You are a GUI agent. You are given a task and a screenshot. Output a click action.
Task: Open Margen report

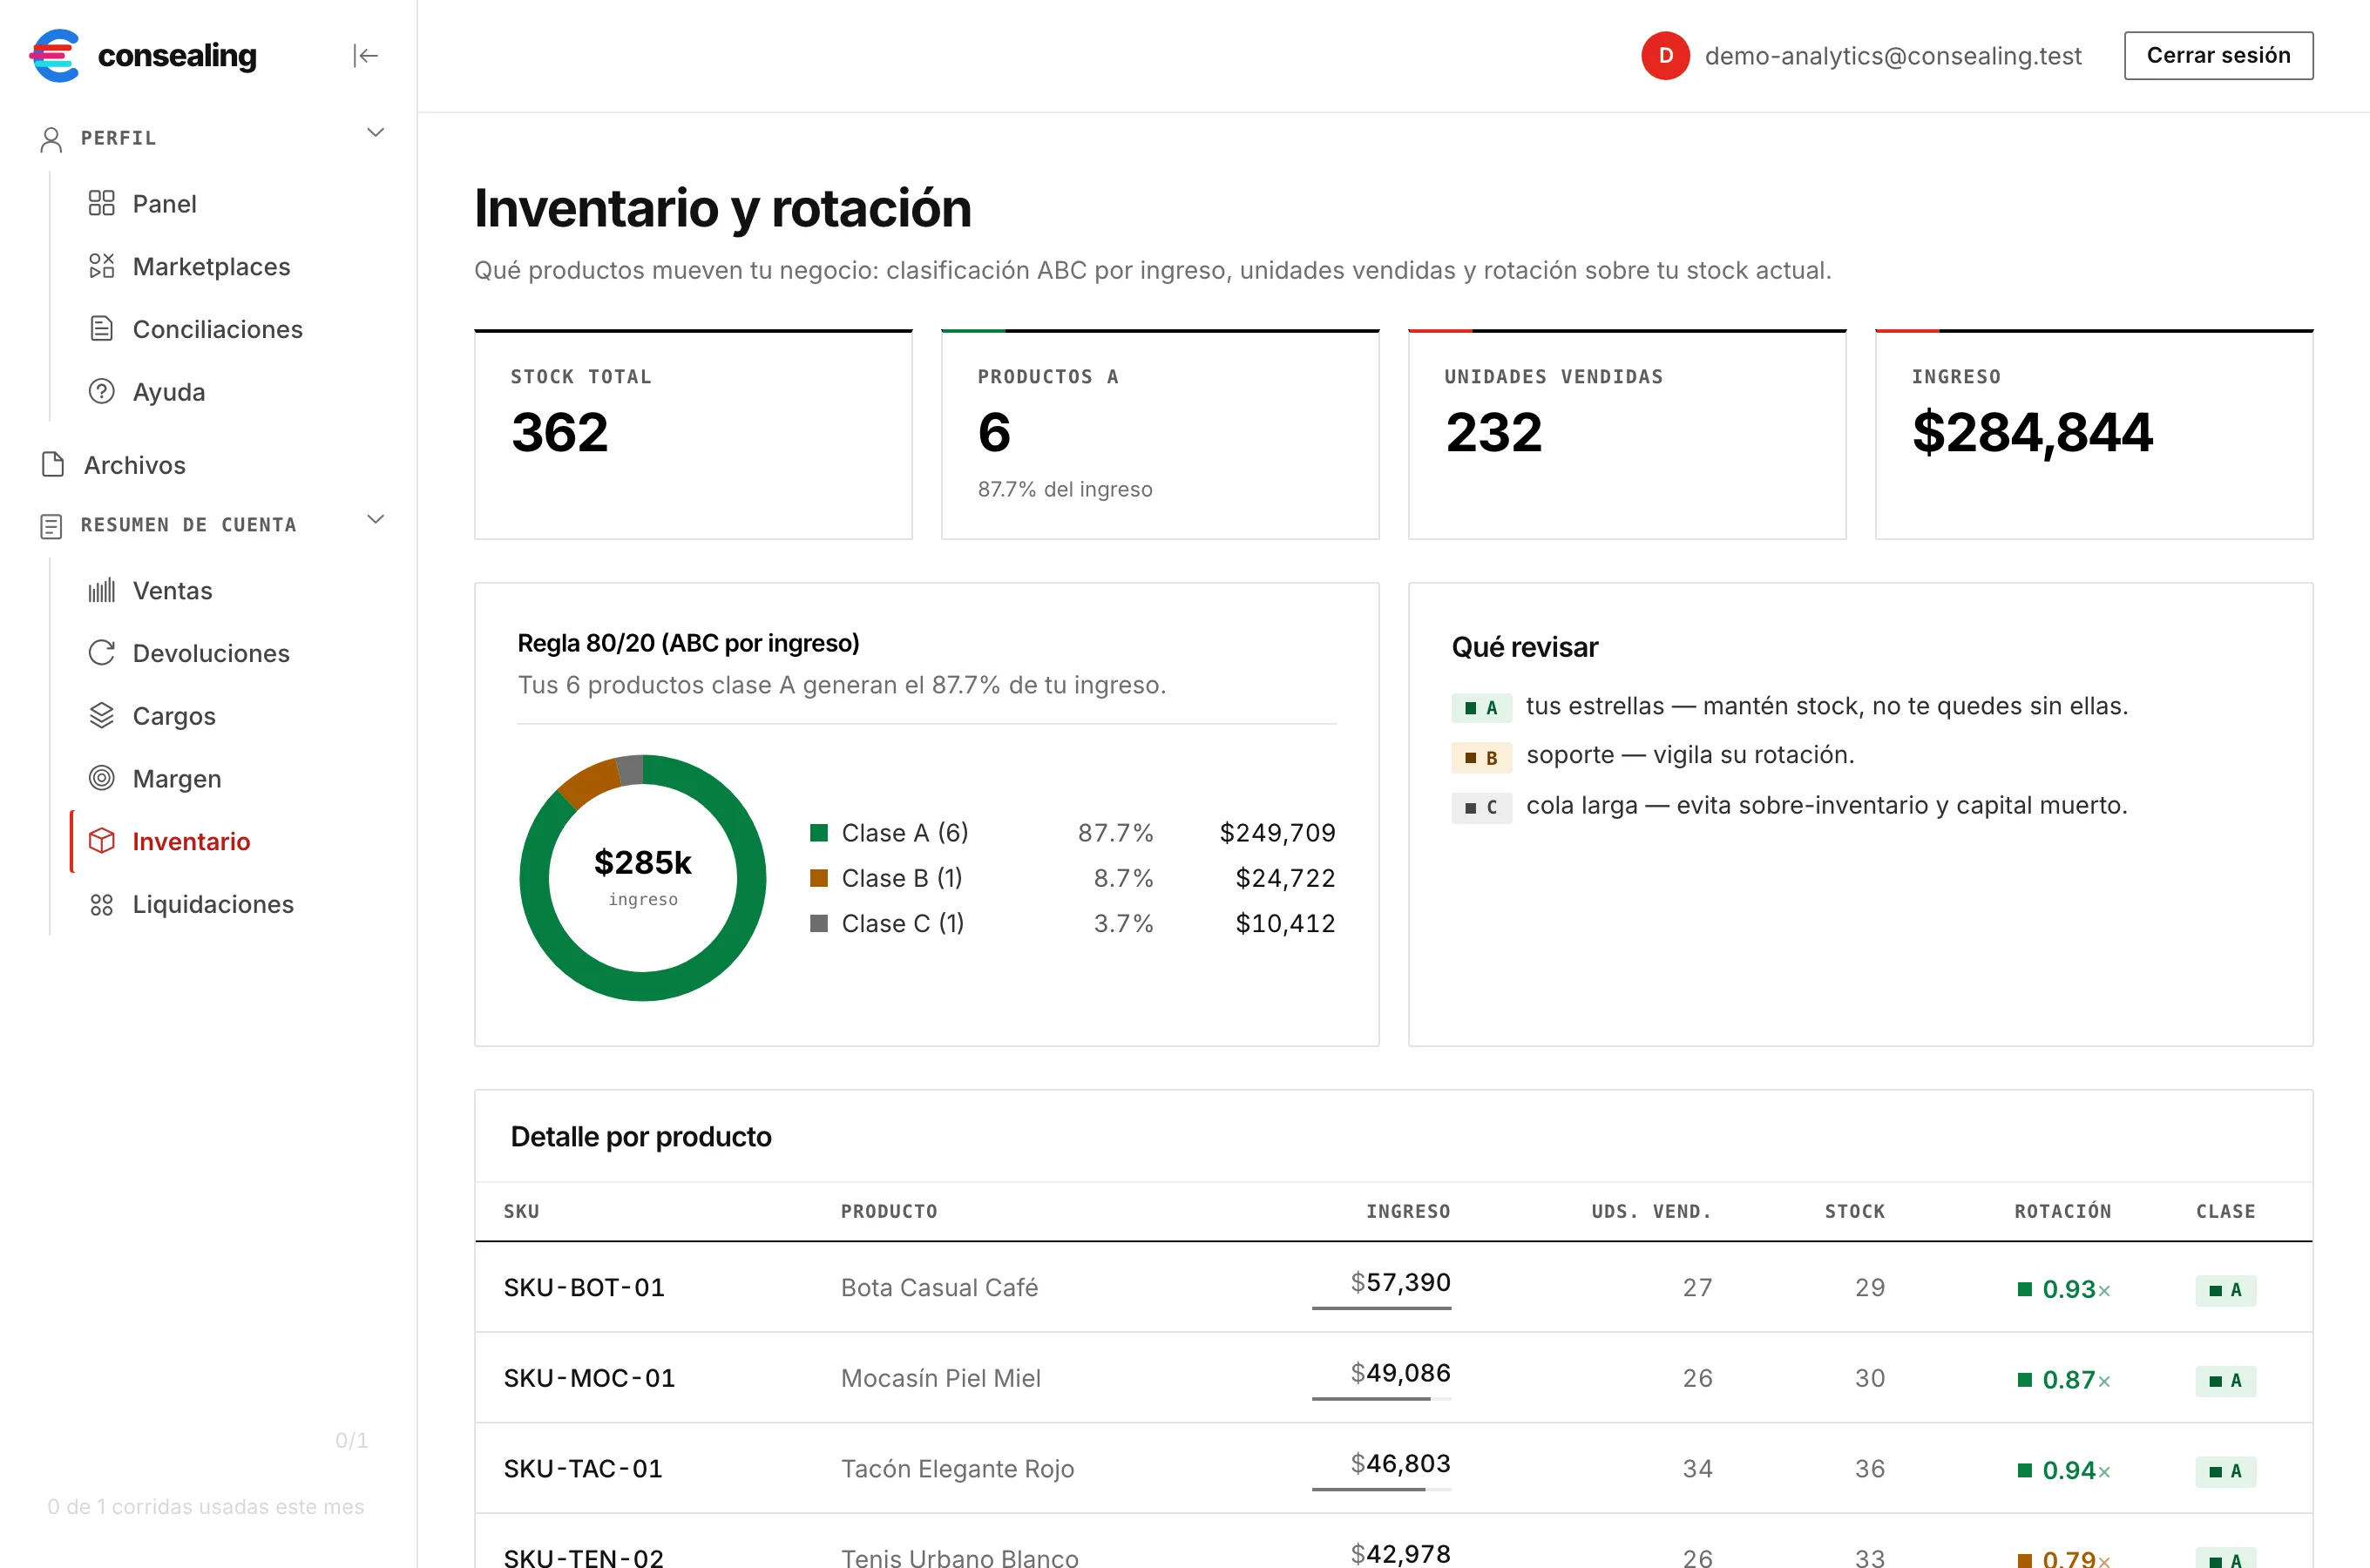tap(177, 779)
